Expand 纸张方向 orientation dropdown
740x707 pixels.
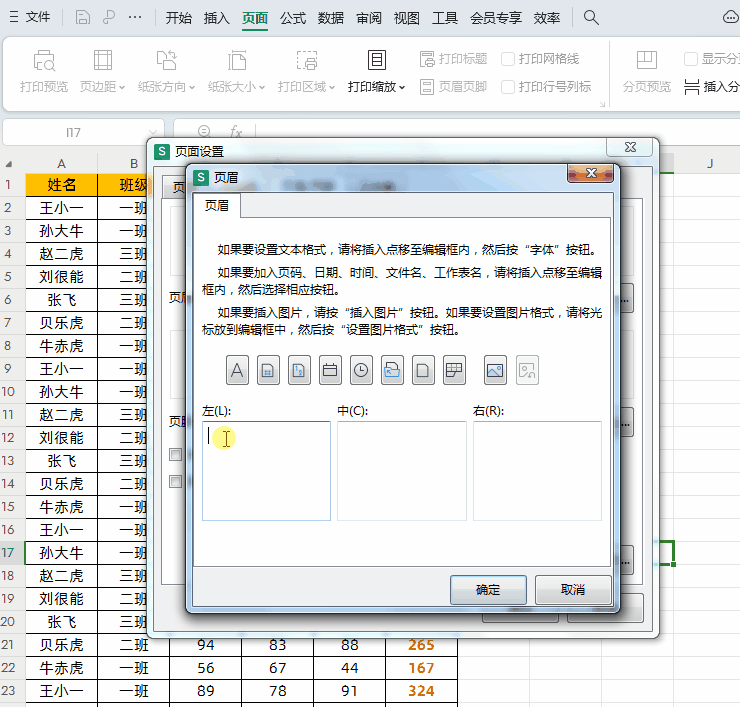pyautogui.click(x=192, y=87)
